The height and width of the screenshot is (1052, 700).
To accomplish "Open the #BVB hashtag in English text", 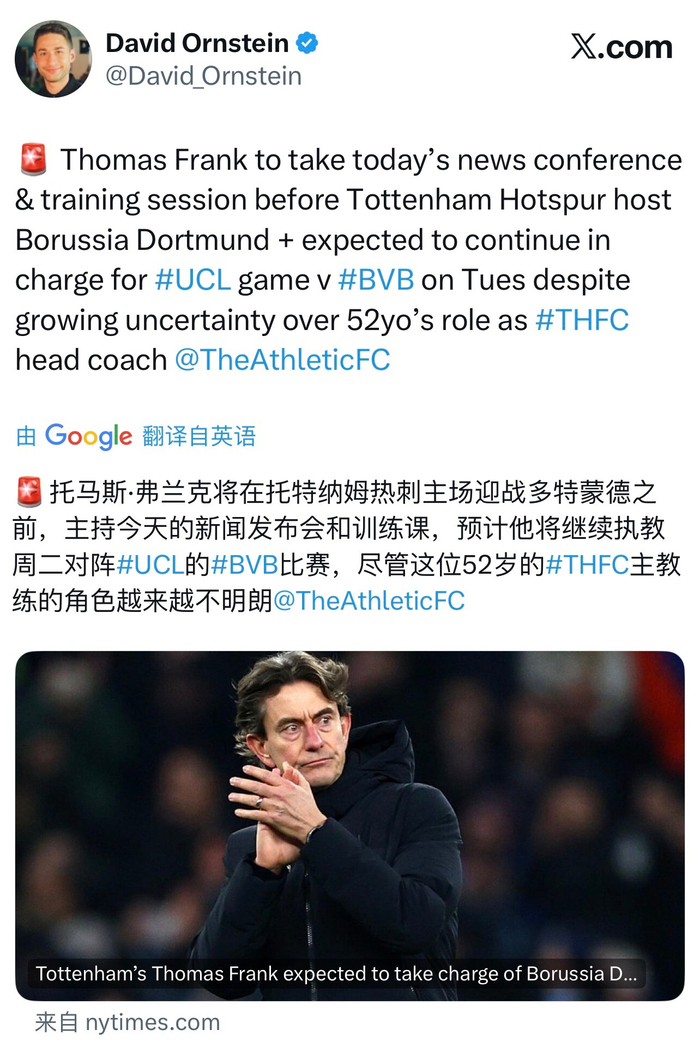I will [376, 280].
